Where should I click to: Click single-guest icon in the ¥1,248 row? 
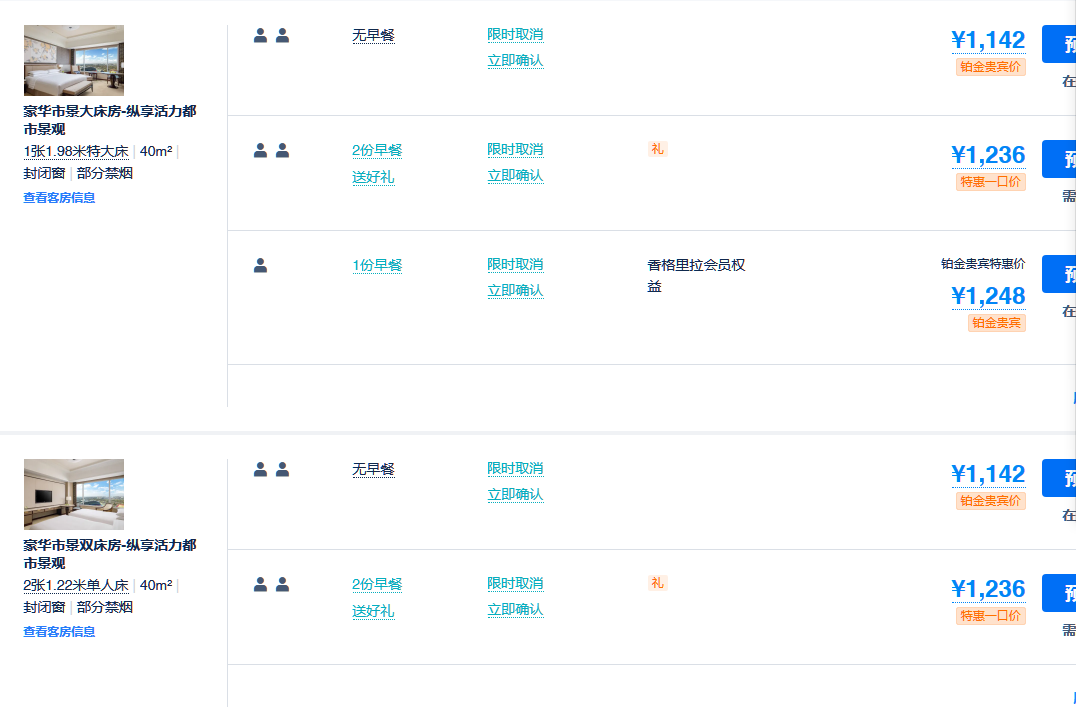pyautogui.click(x=260, y=265)
